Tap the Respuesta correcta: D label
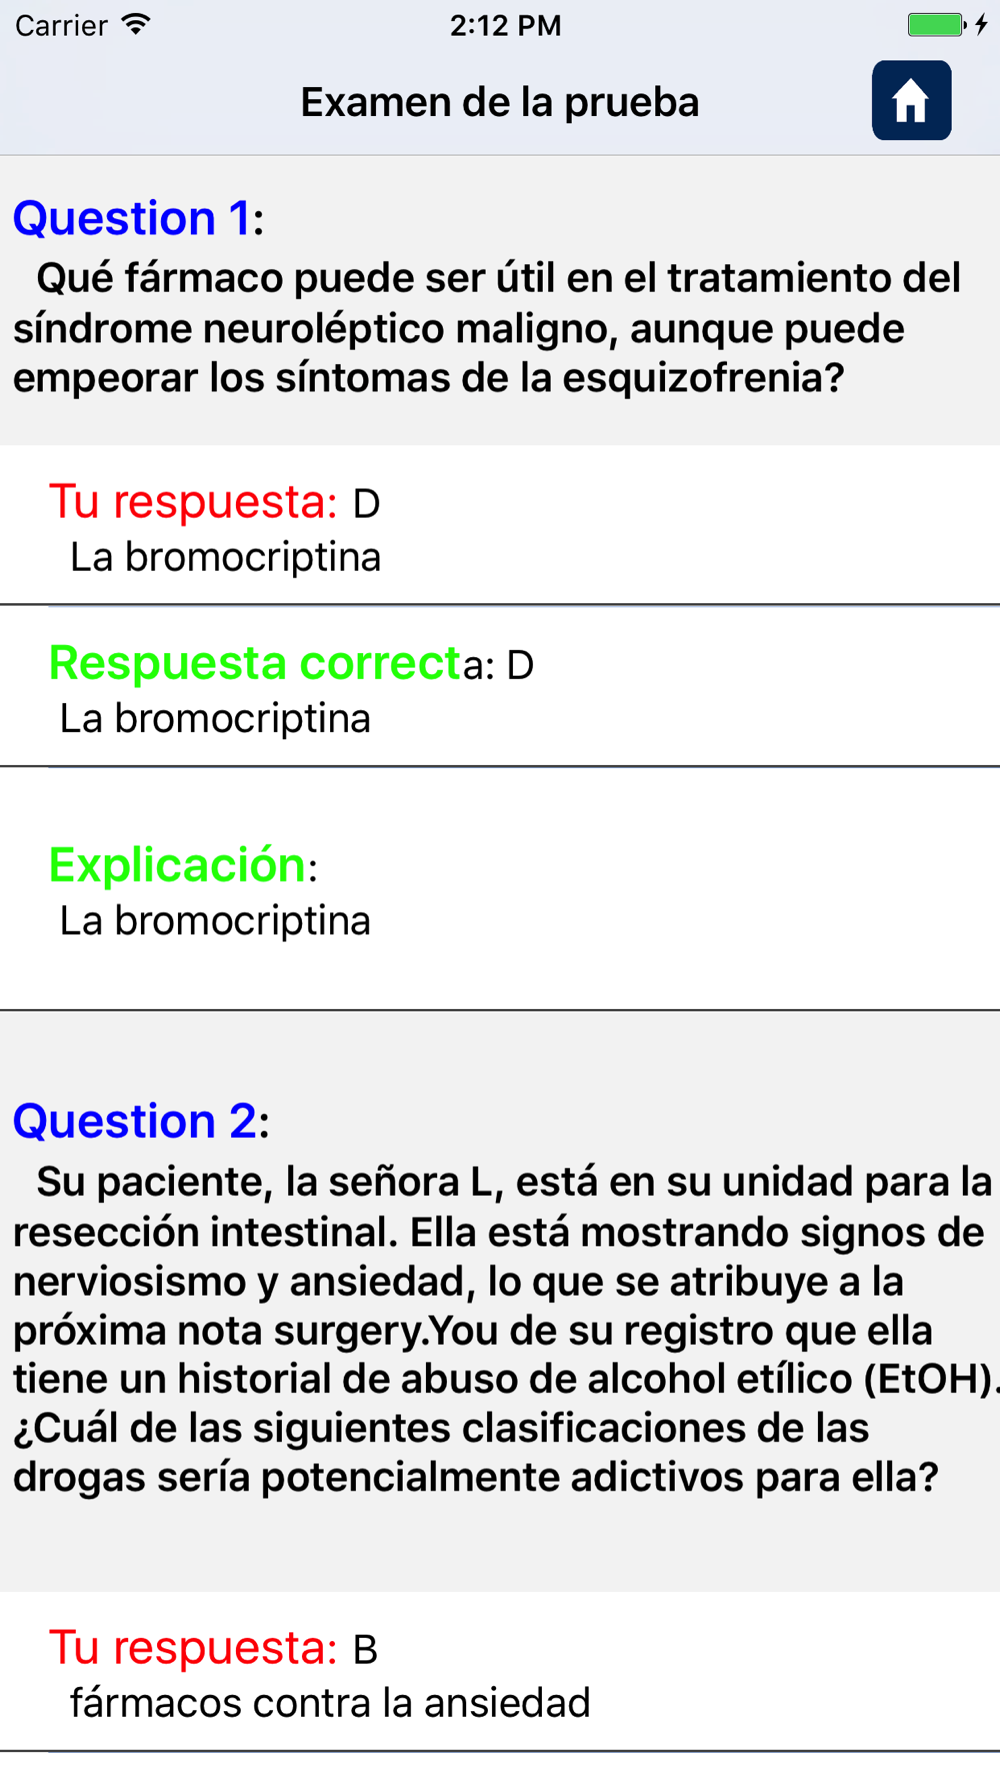Image resolution: width=1000 pixels, height=1778 pixels. 291,663
